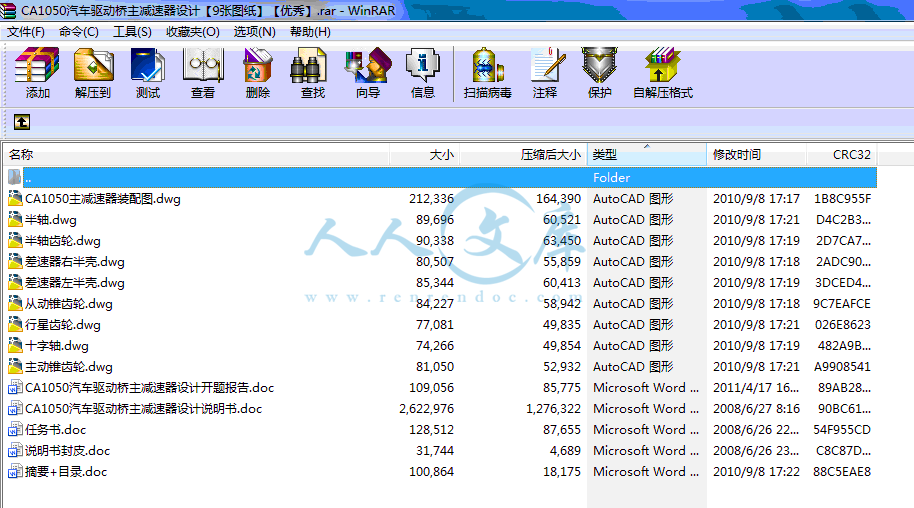
Task: Select 行星齿轮.dwg file
Action: click(62, 325)
